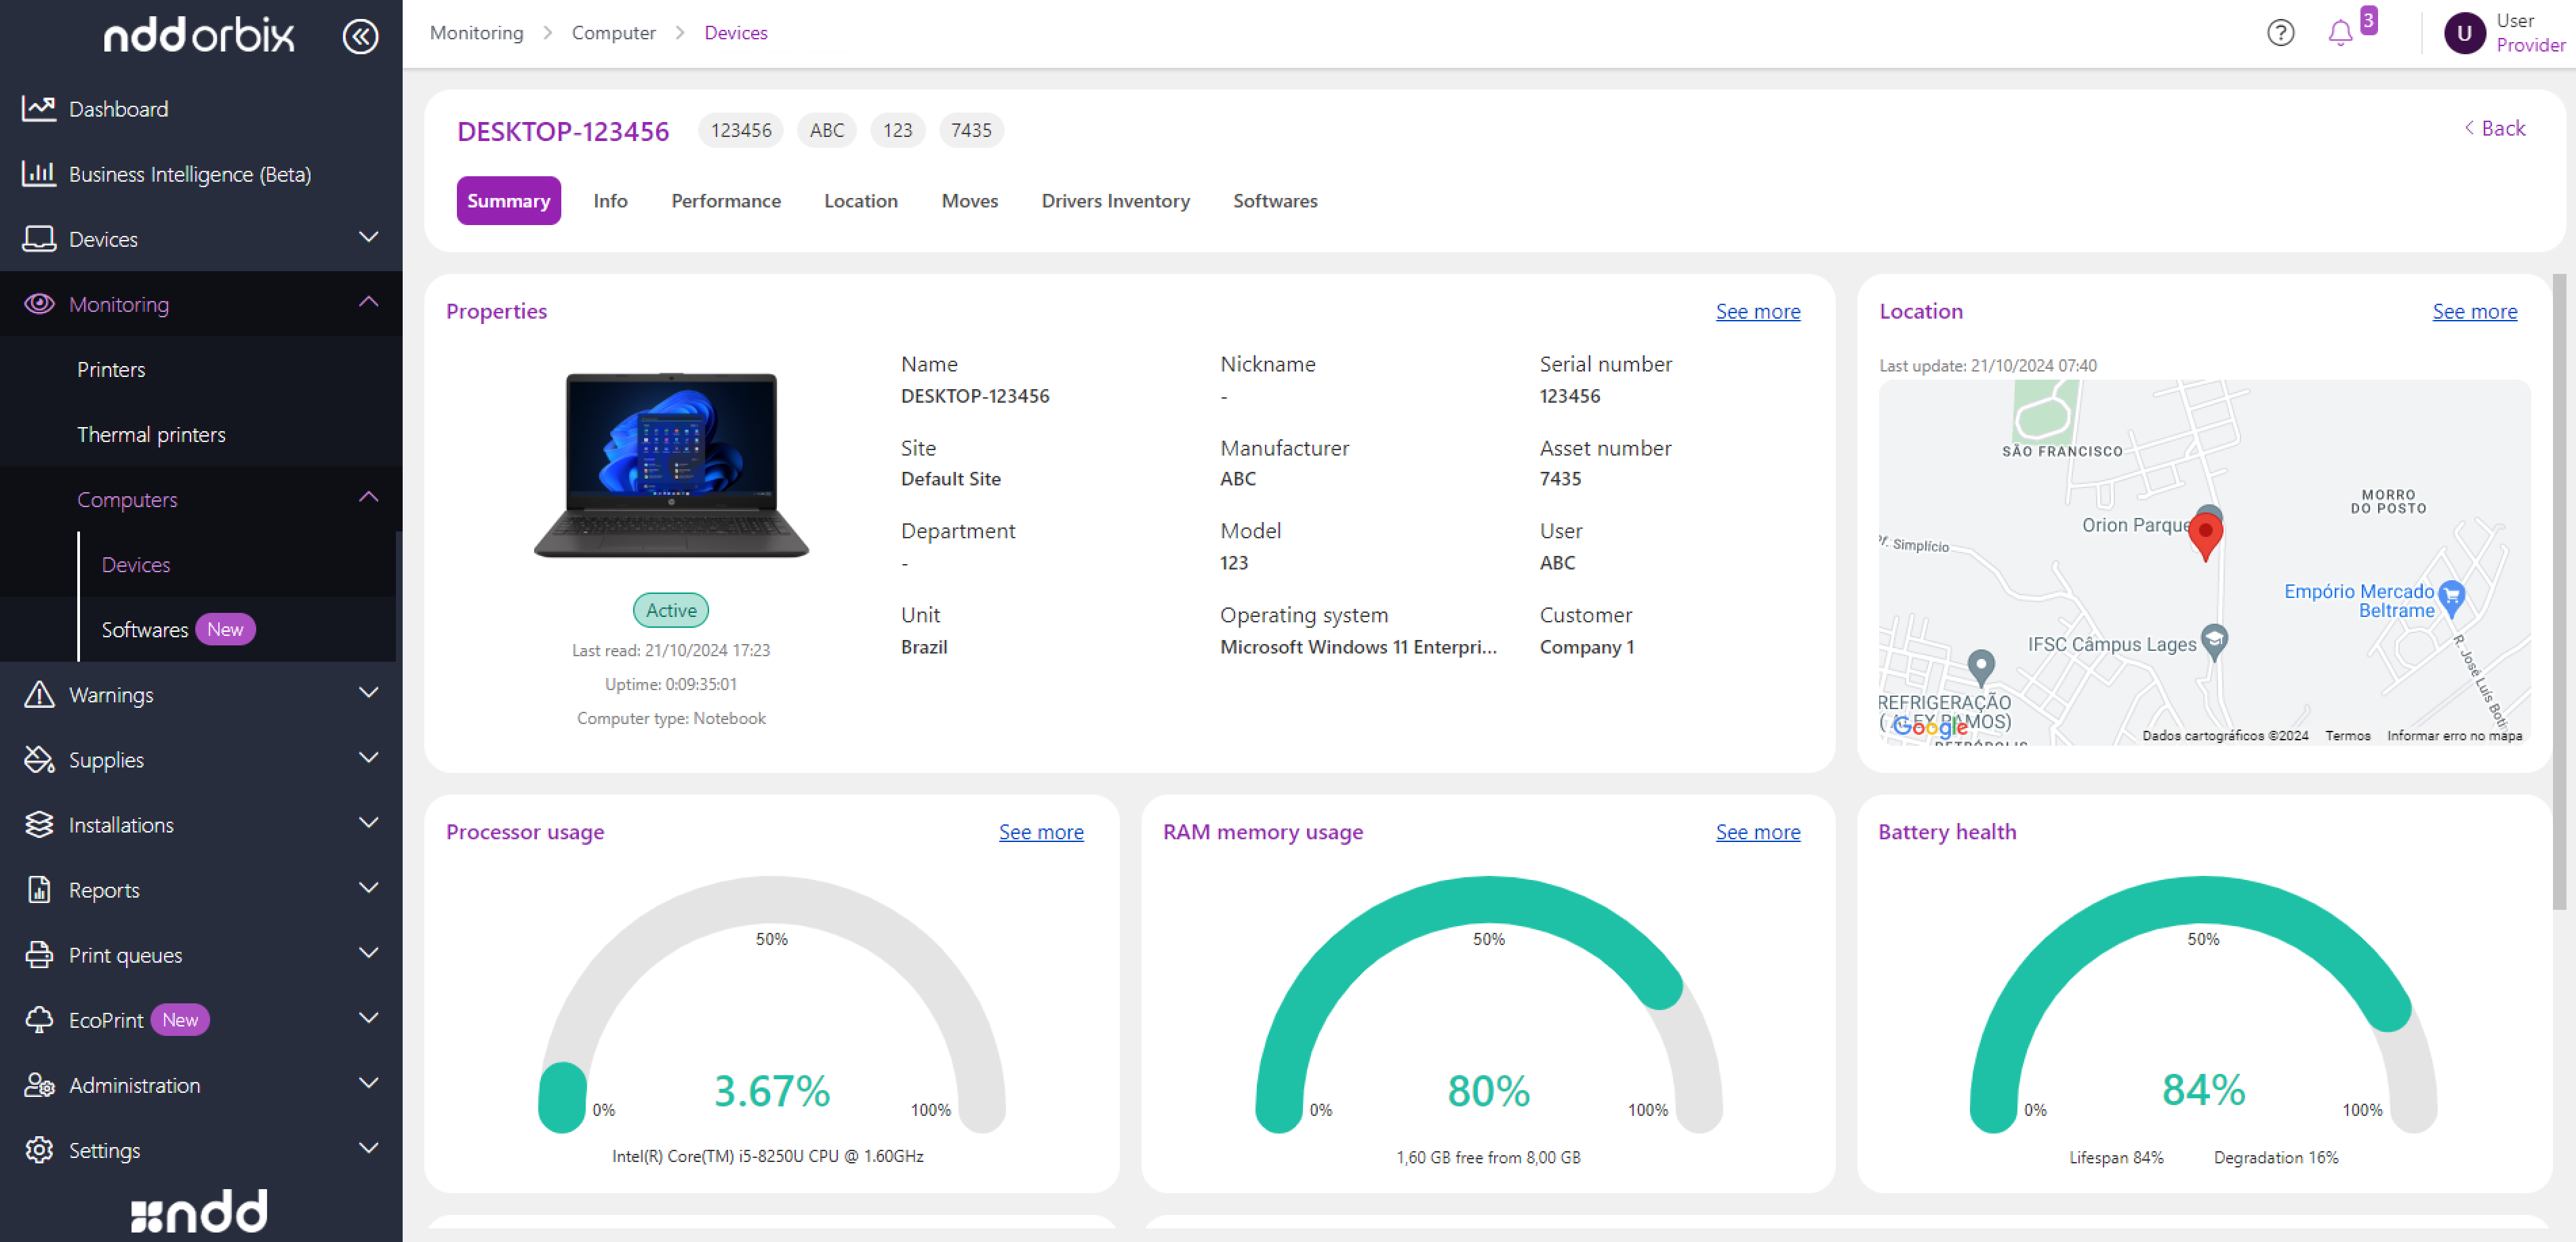Expand the Devices sidebar section
This screenshot has width=2576, height=1242.
point(368,237)
